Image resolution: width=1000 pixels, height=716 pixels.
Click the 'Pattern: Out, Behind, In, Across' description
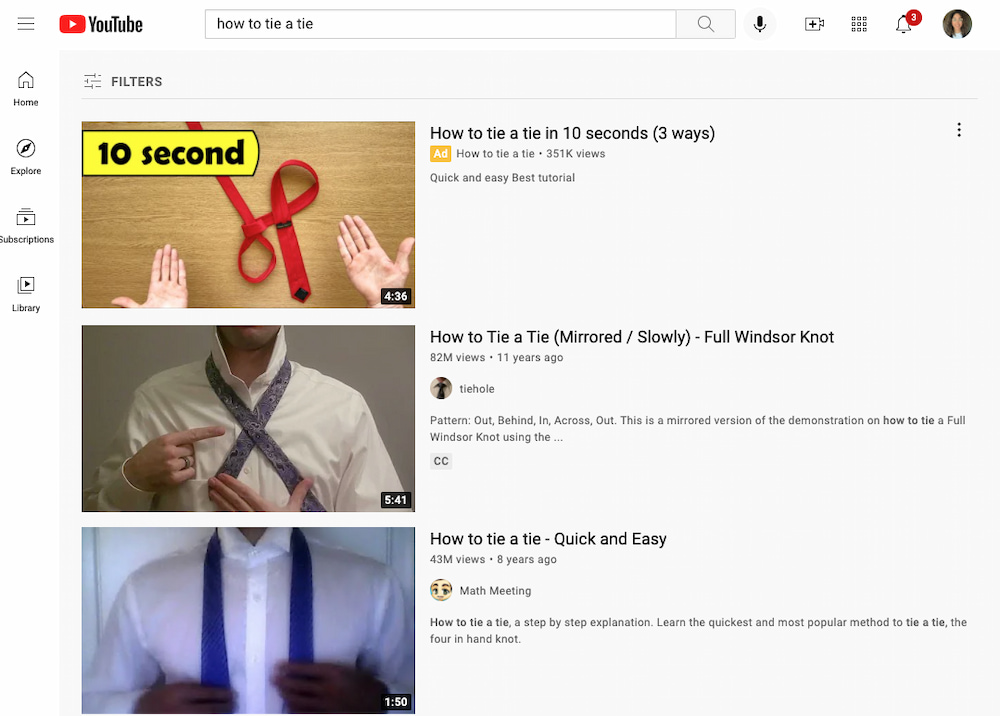[698, 428]
